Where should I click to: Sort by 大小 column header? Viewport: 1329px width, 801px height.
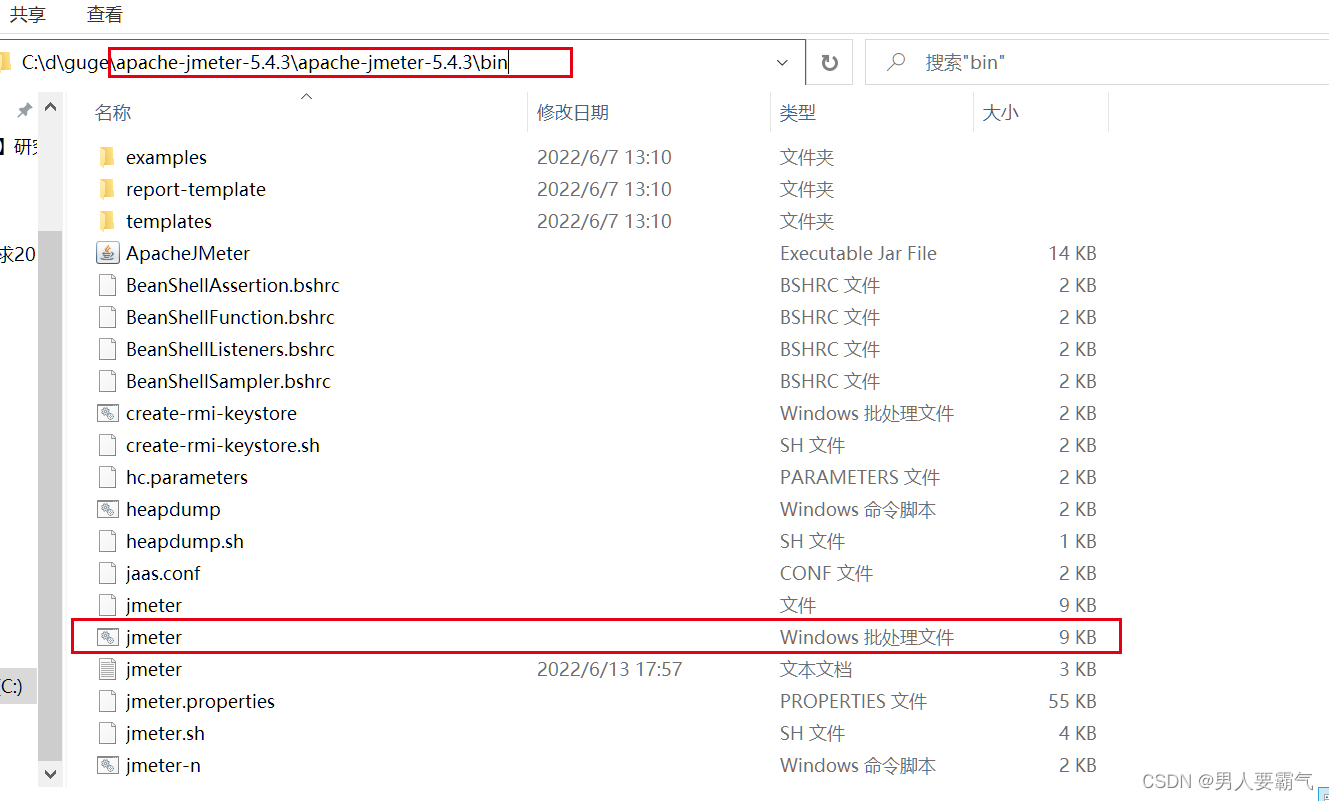click(1001, 113)
